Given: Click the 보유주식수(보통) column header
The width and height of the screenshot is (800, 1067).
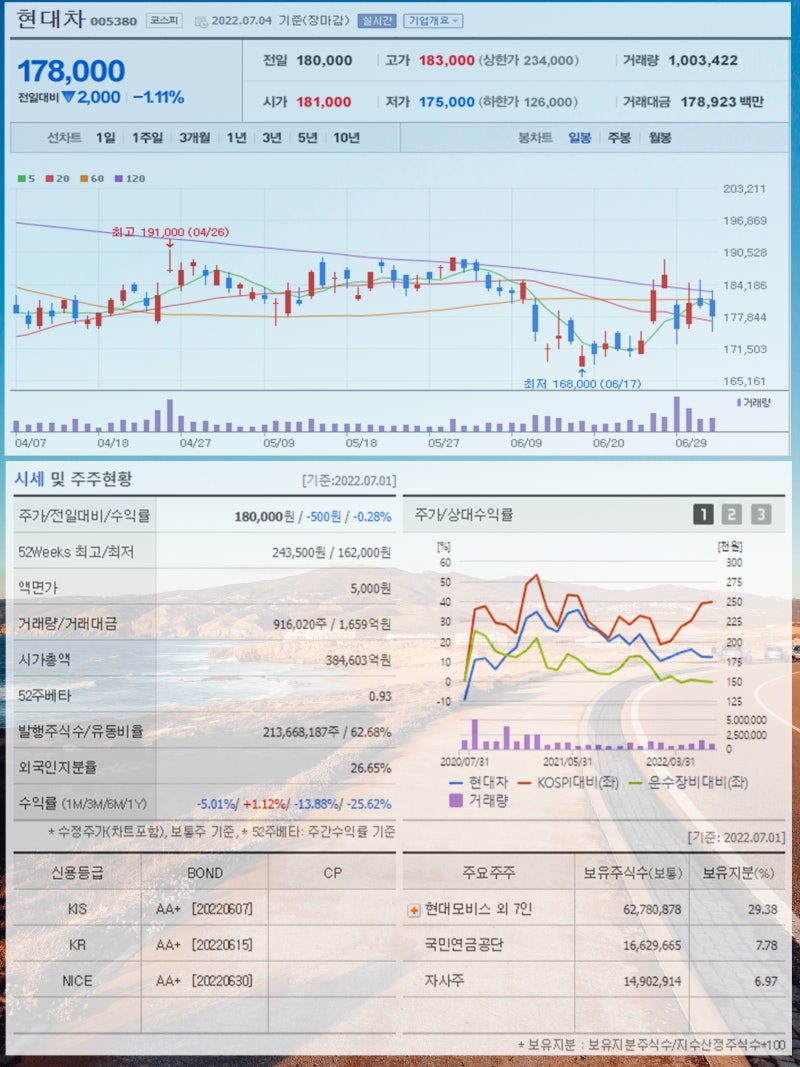Looking at the screenshot, I should tap(633, 874).
